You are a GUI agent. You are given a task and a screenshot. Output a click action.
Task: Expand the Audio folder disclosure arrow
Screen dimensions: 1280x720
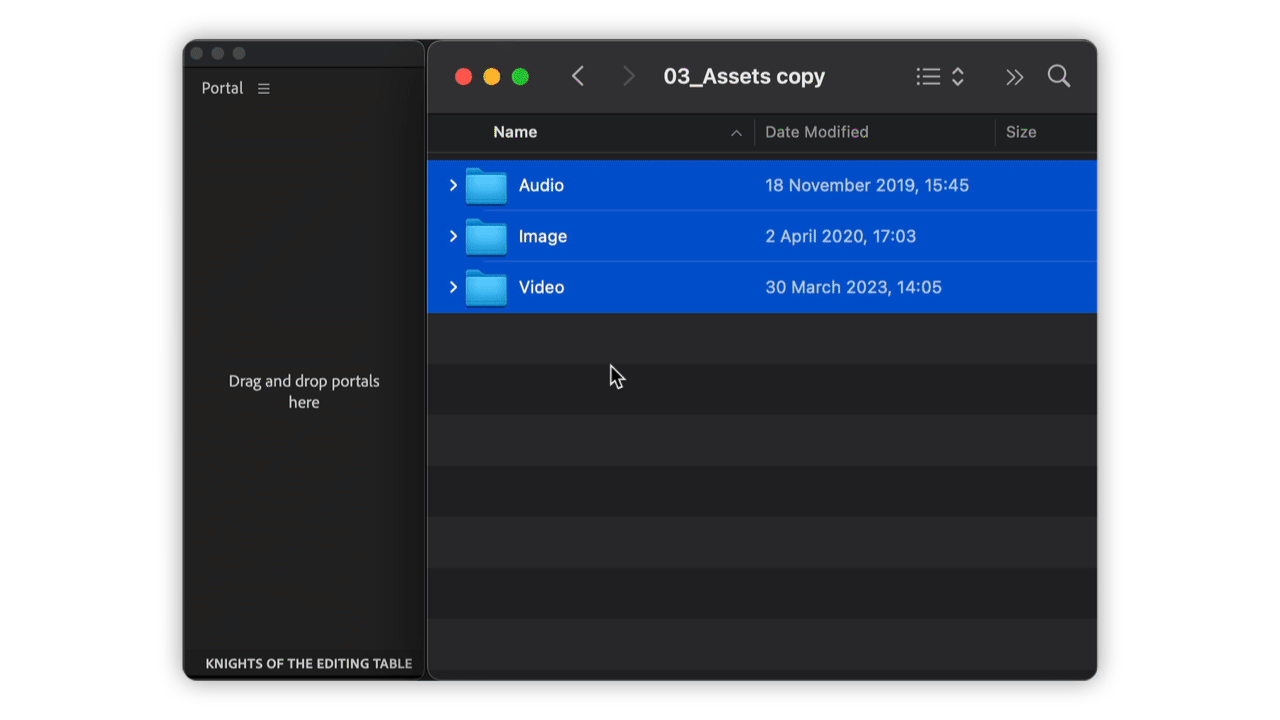click(x=453, y=186)
